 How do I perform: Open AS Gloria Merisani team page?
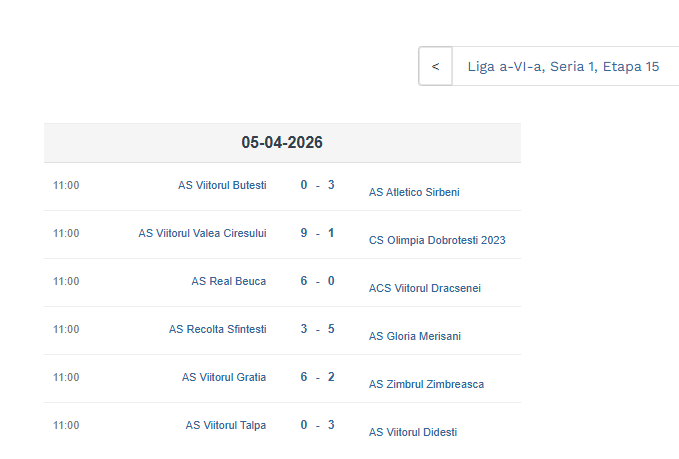[414, 336]
